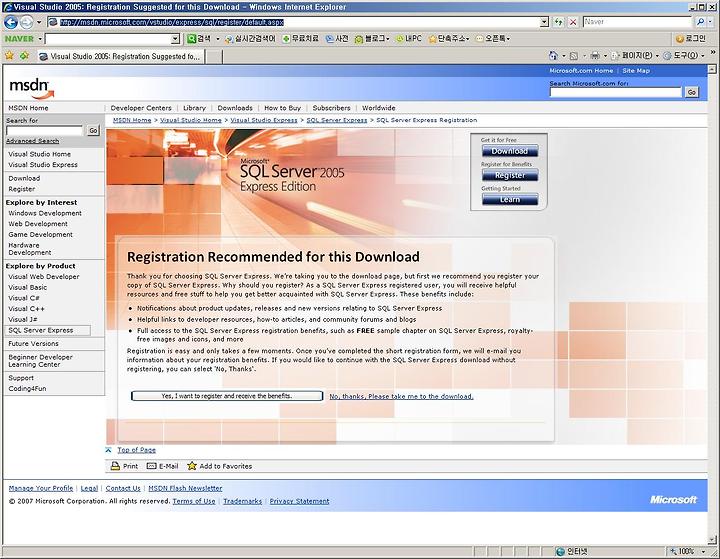Screen dimensions: 720x559
Task: Focus the Naver search box in IE
Action: tap(637, 22)
